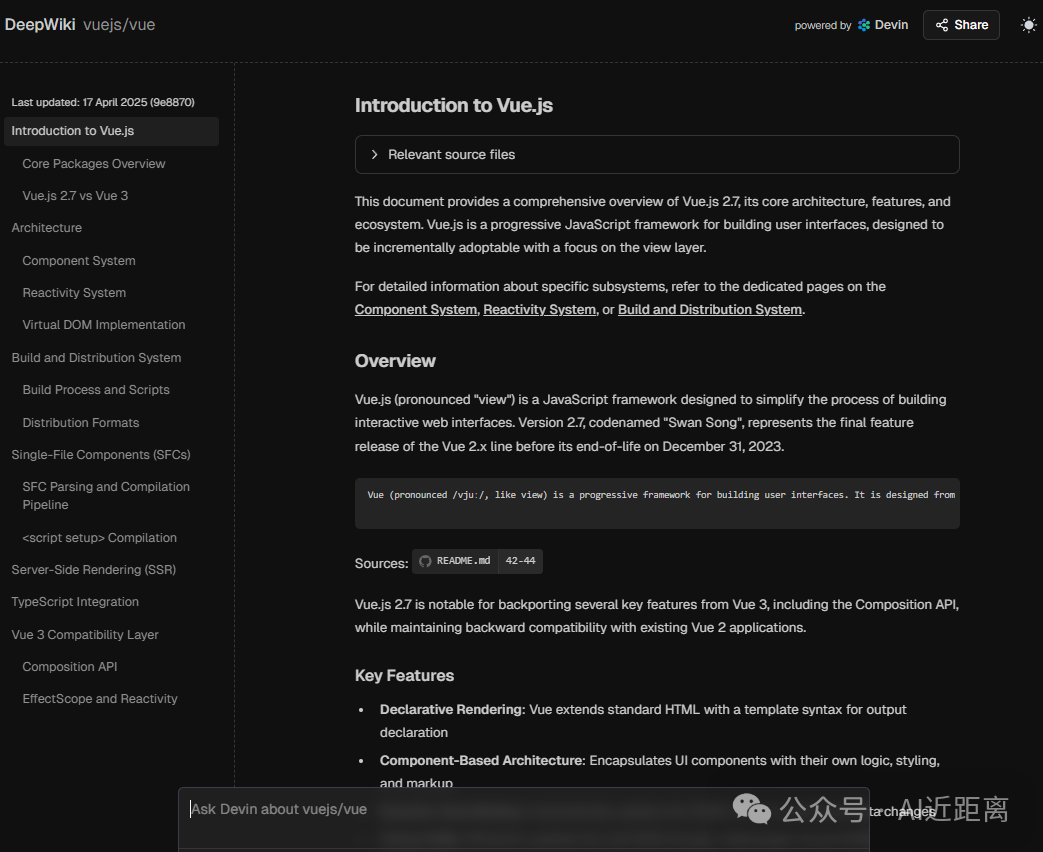Open <script setup> Compilation page
This screenshot has width=1043, height=852.
(100, 537)
